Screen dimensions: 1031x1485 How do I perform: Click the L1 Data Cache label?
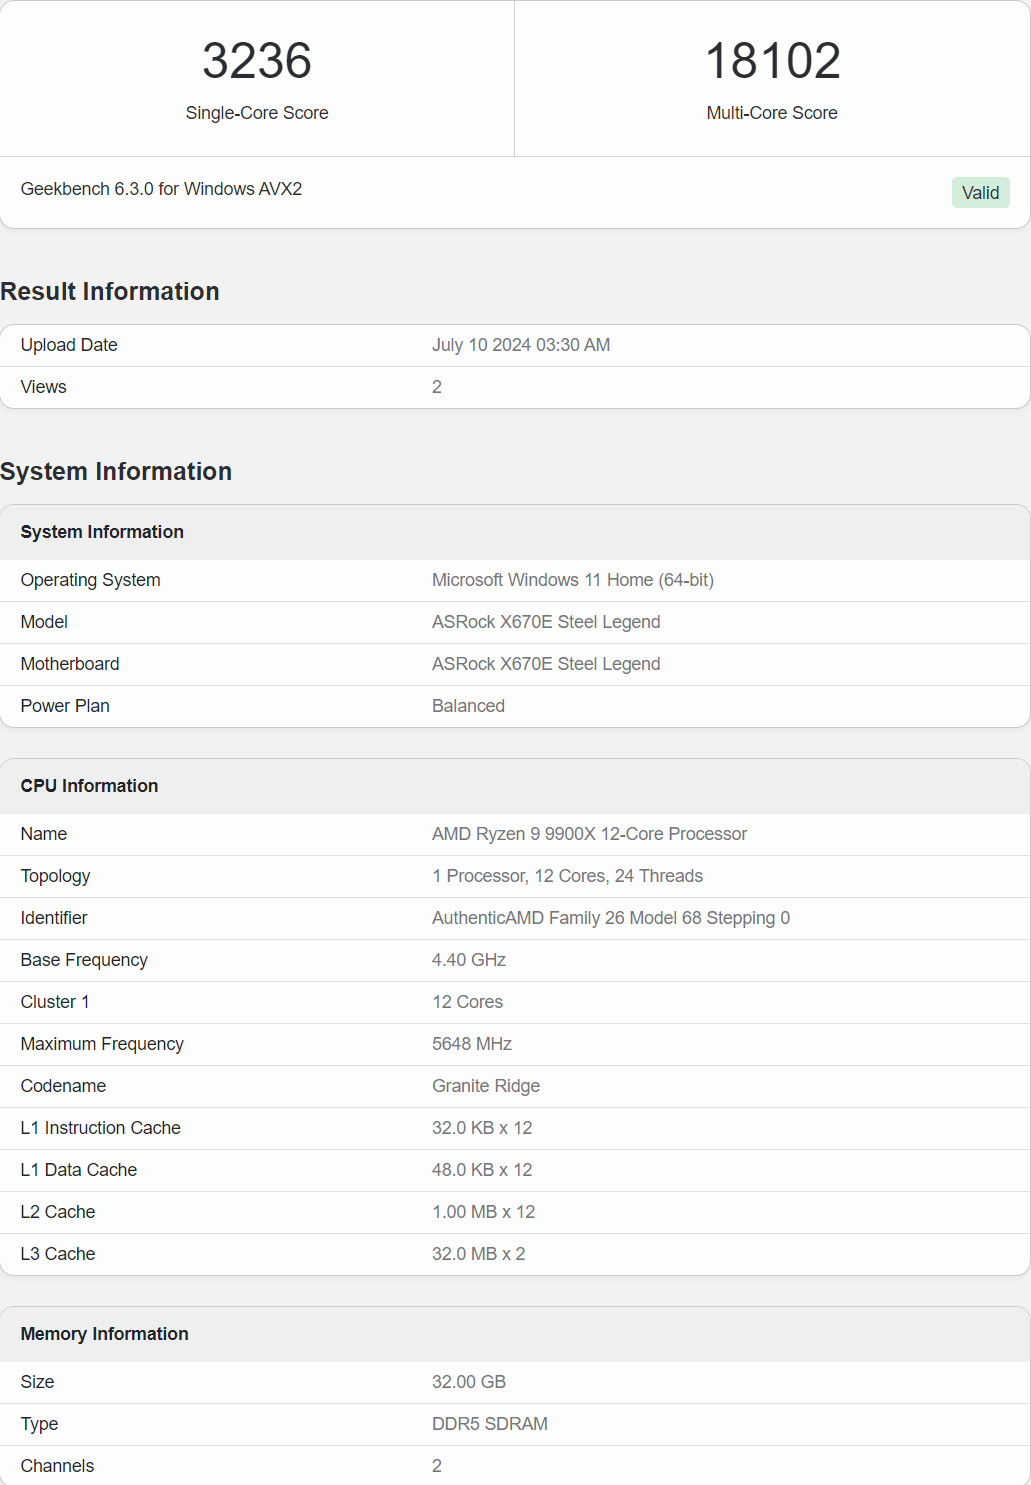point(79,1170)
